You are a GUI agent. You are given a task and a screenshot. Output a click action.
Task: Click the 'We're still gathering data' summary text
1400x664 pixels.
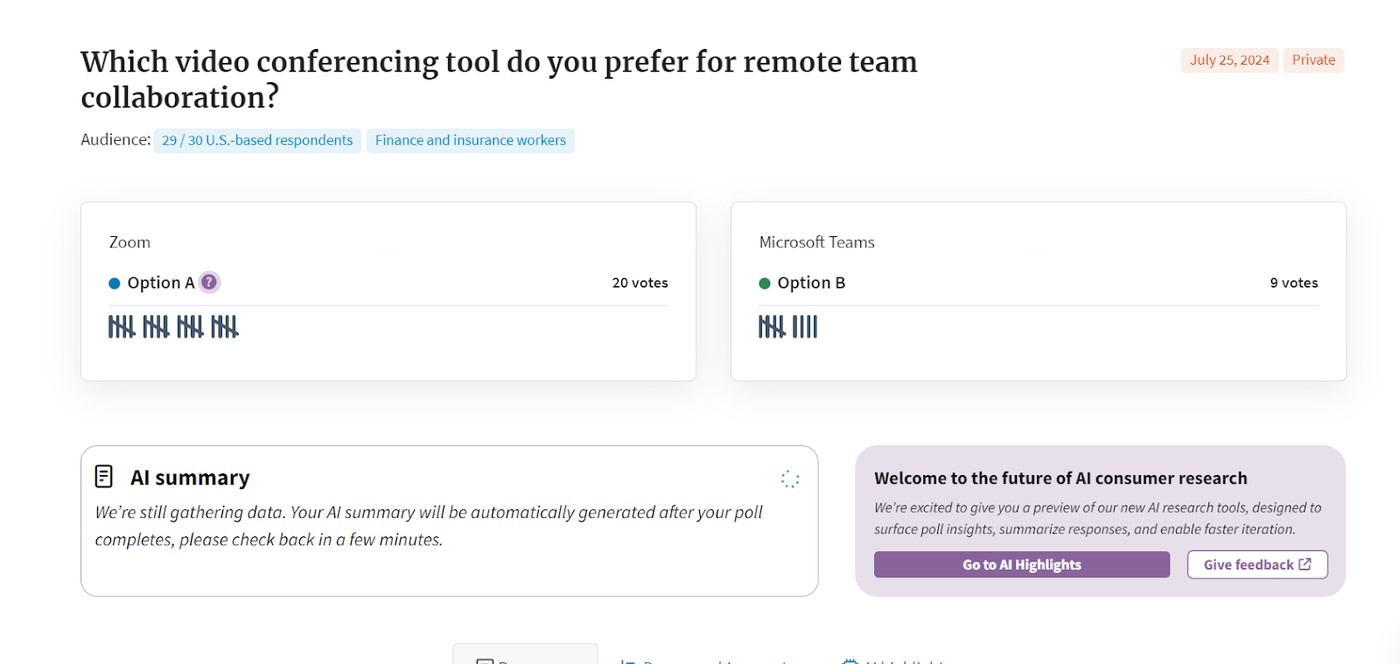(x=429, y=526)
